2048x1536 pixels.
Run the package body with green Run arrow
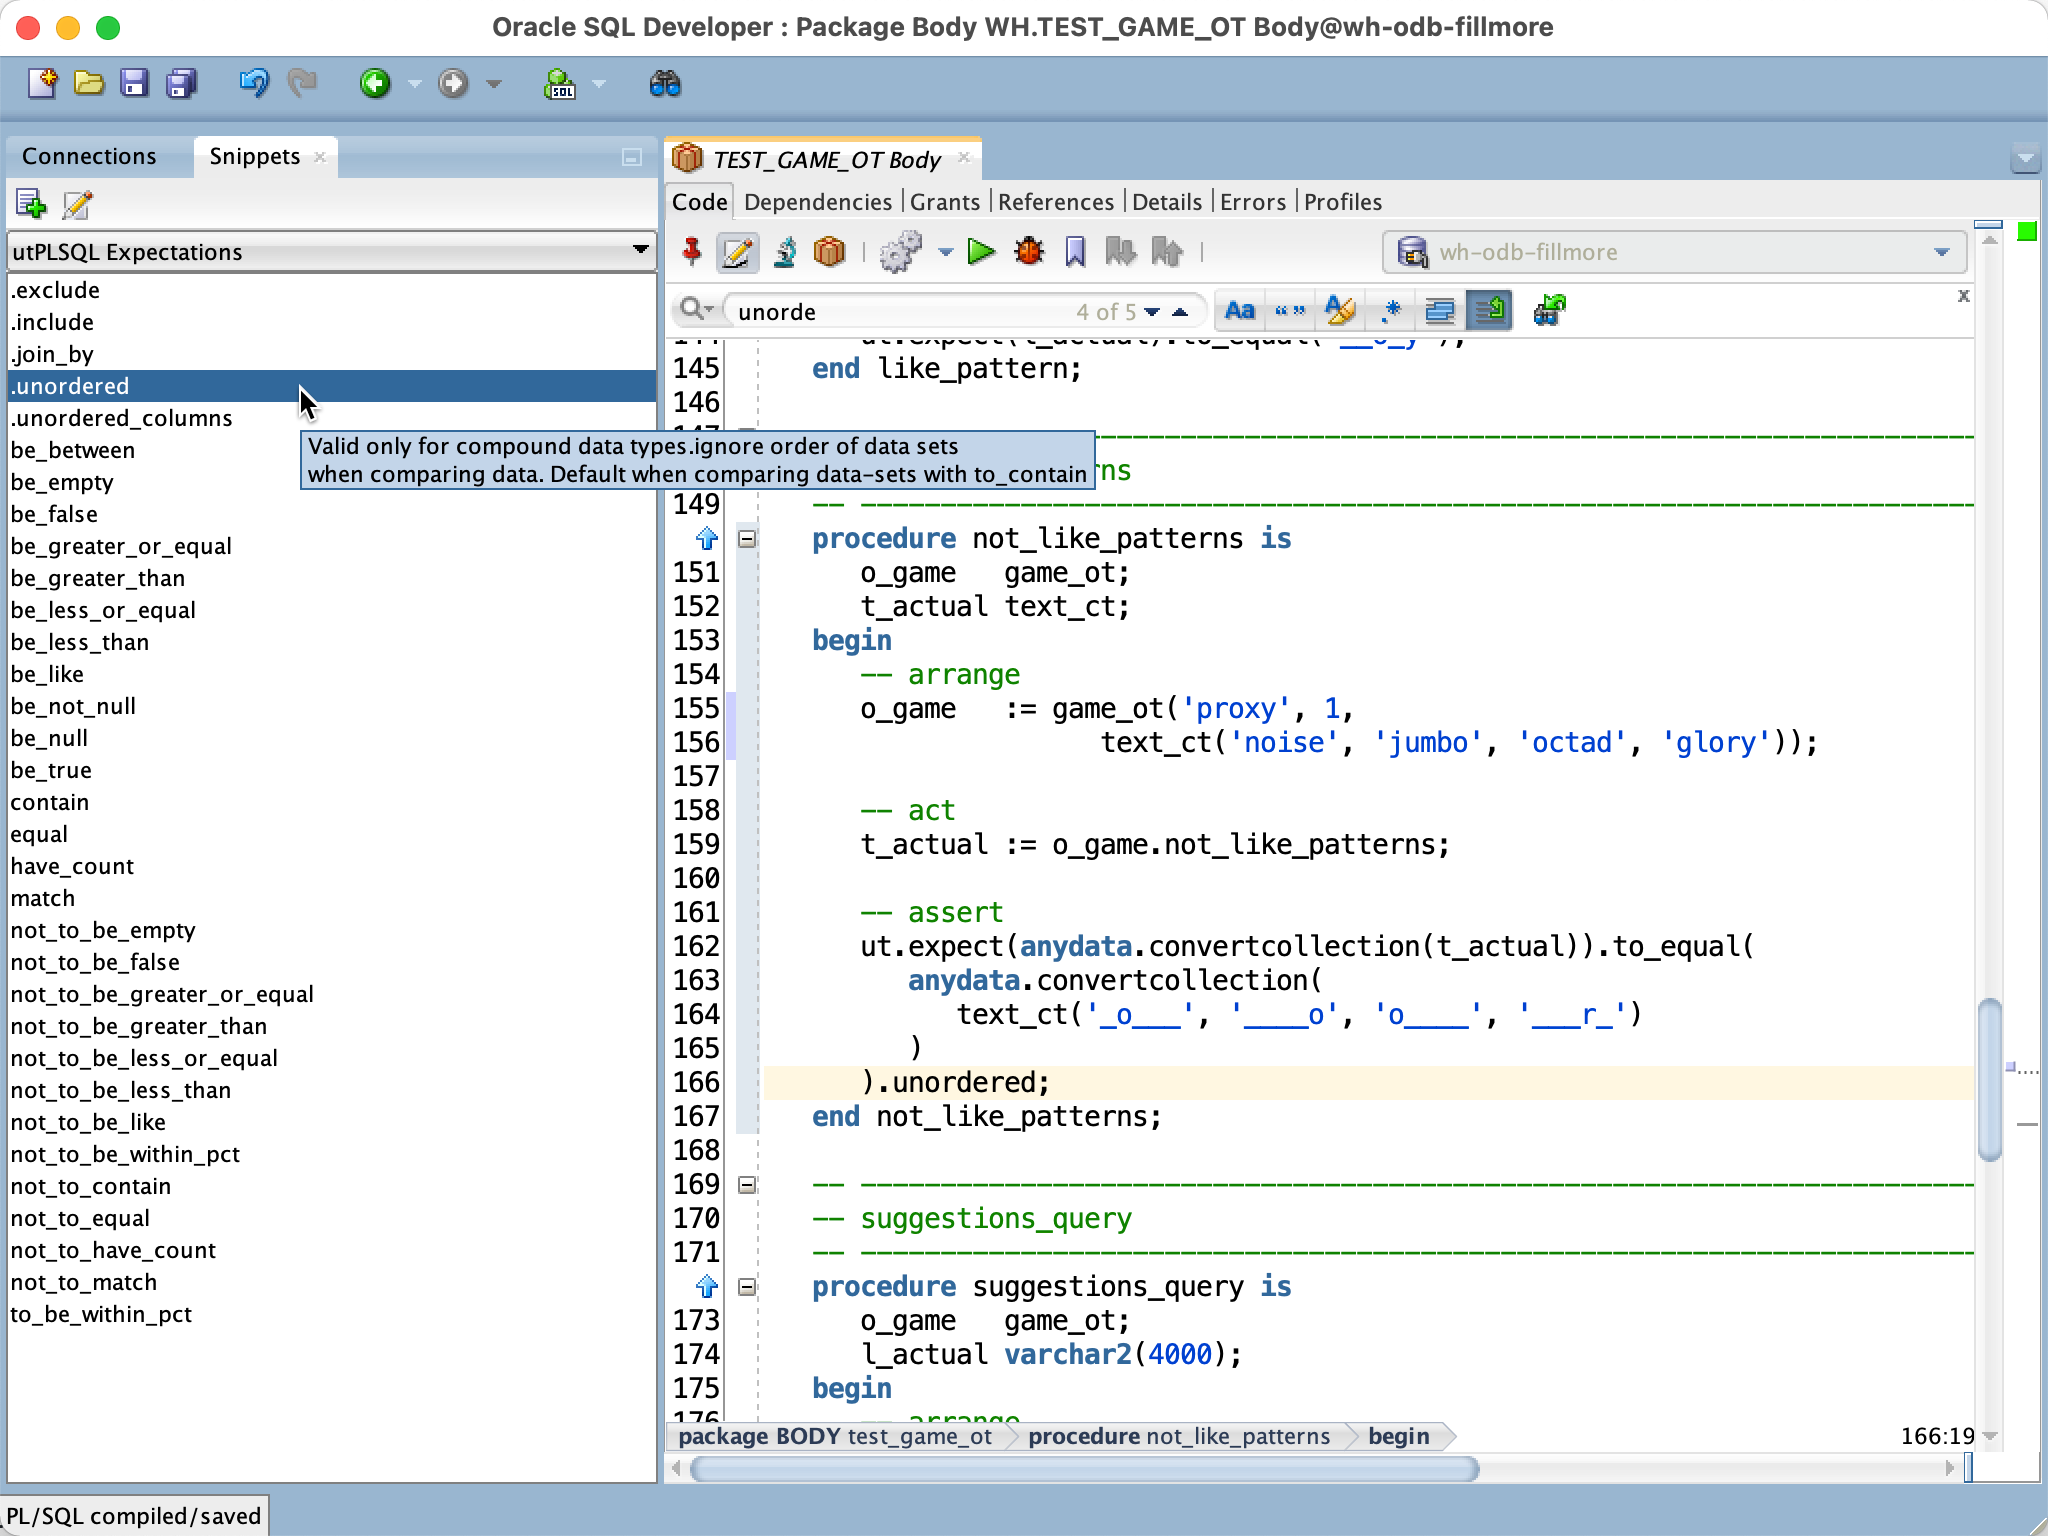click(980, 252)
